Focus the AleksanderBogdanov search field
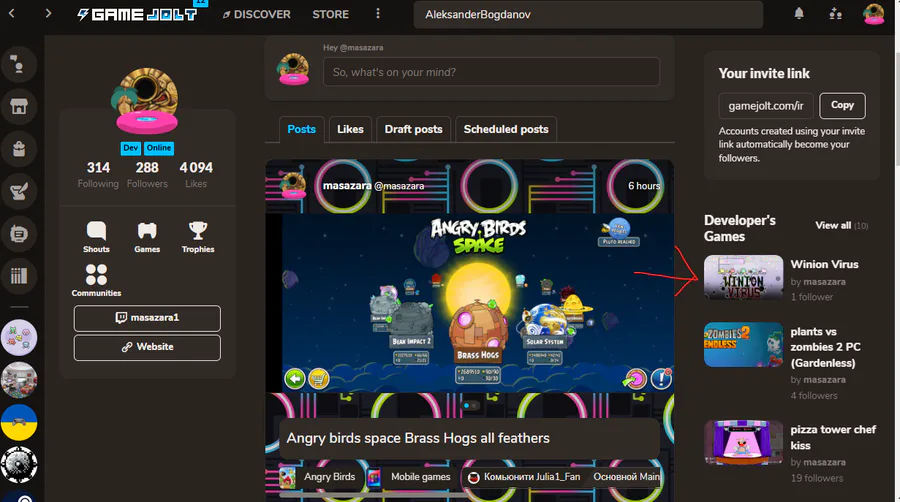Viewport: 900px width, 502px height. (588, 14)
